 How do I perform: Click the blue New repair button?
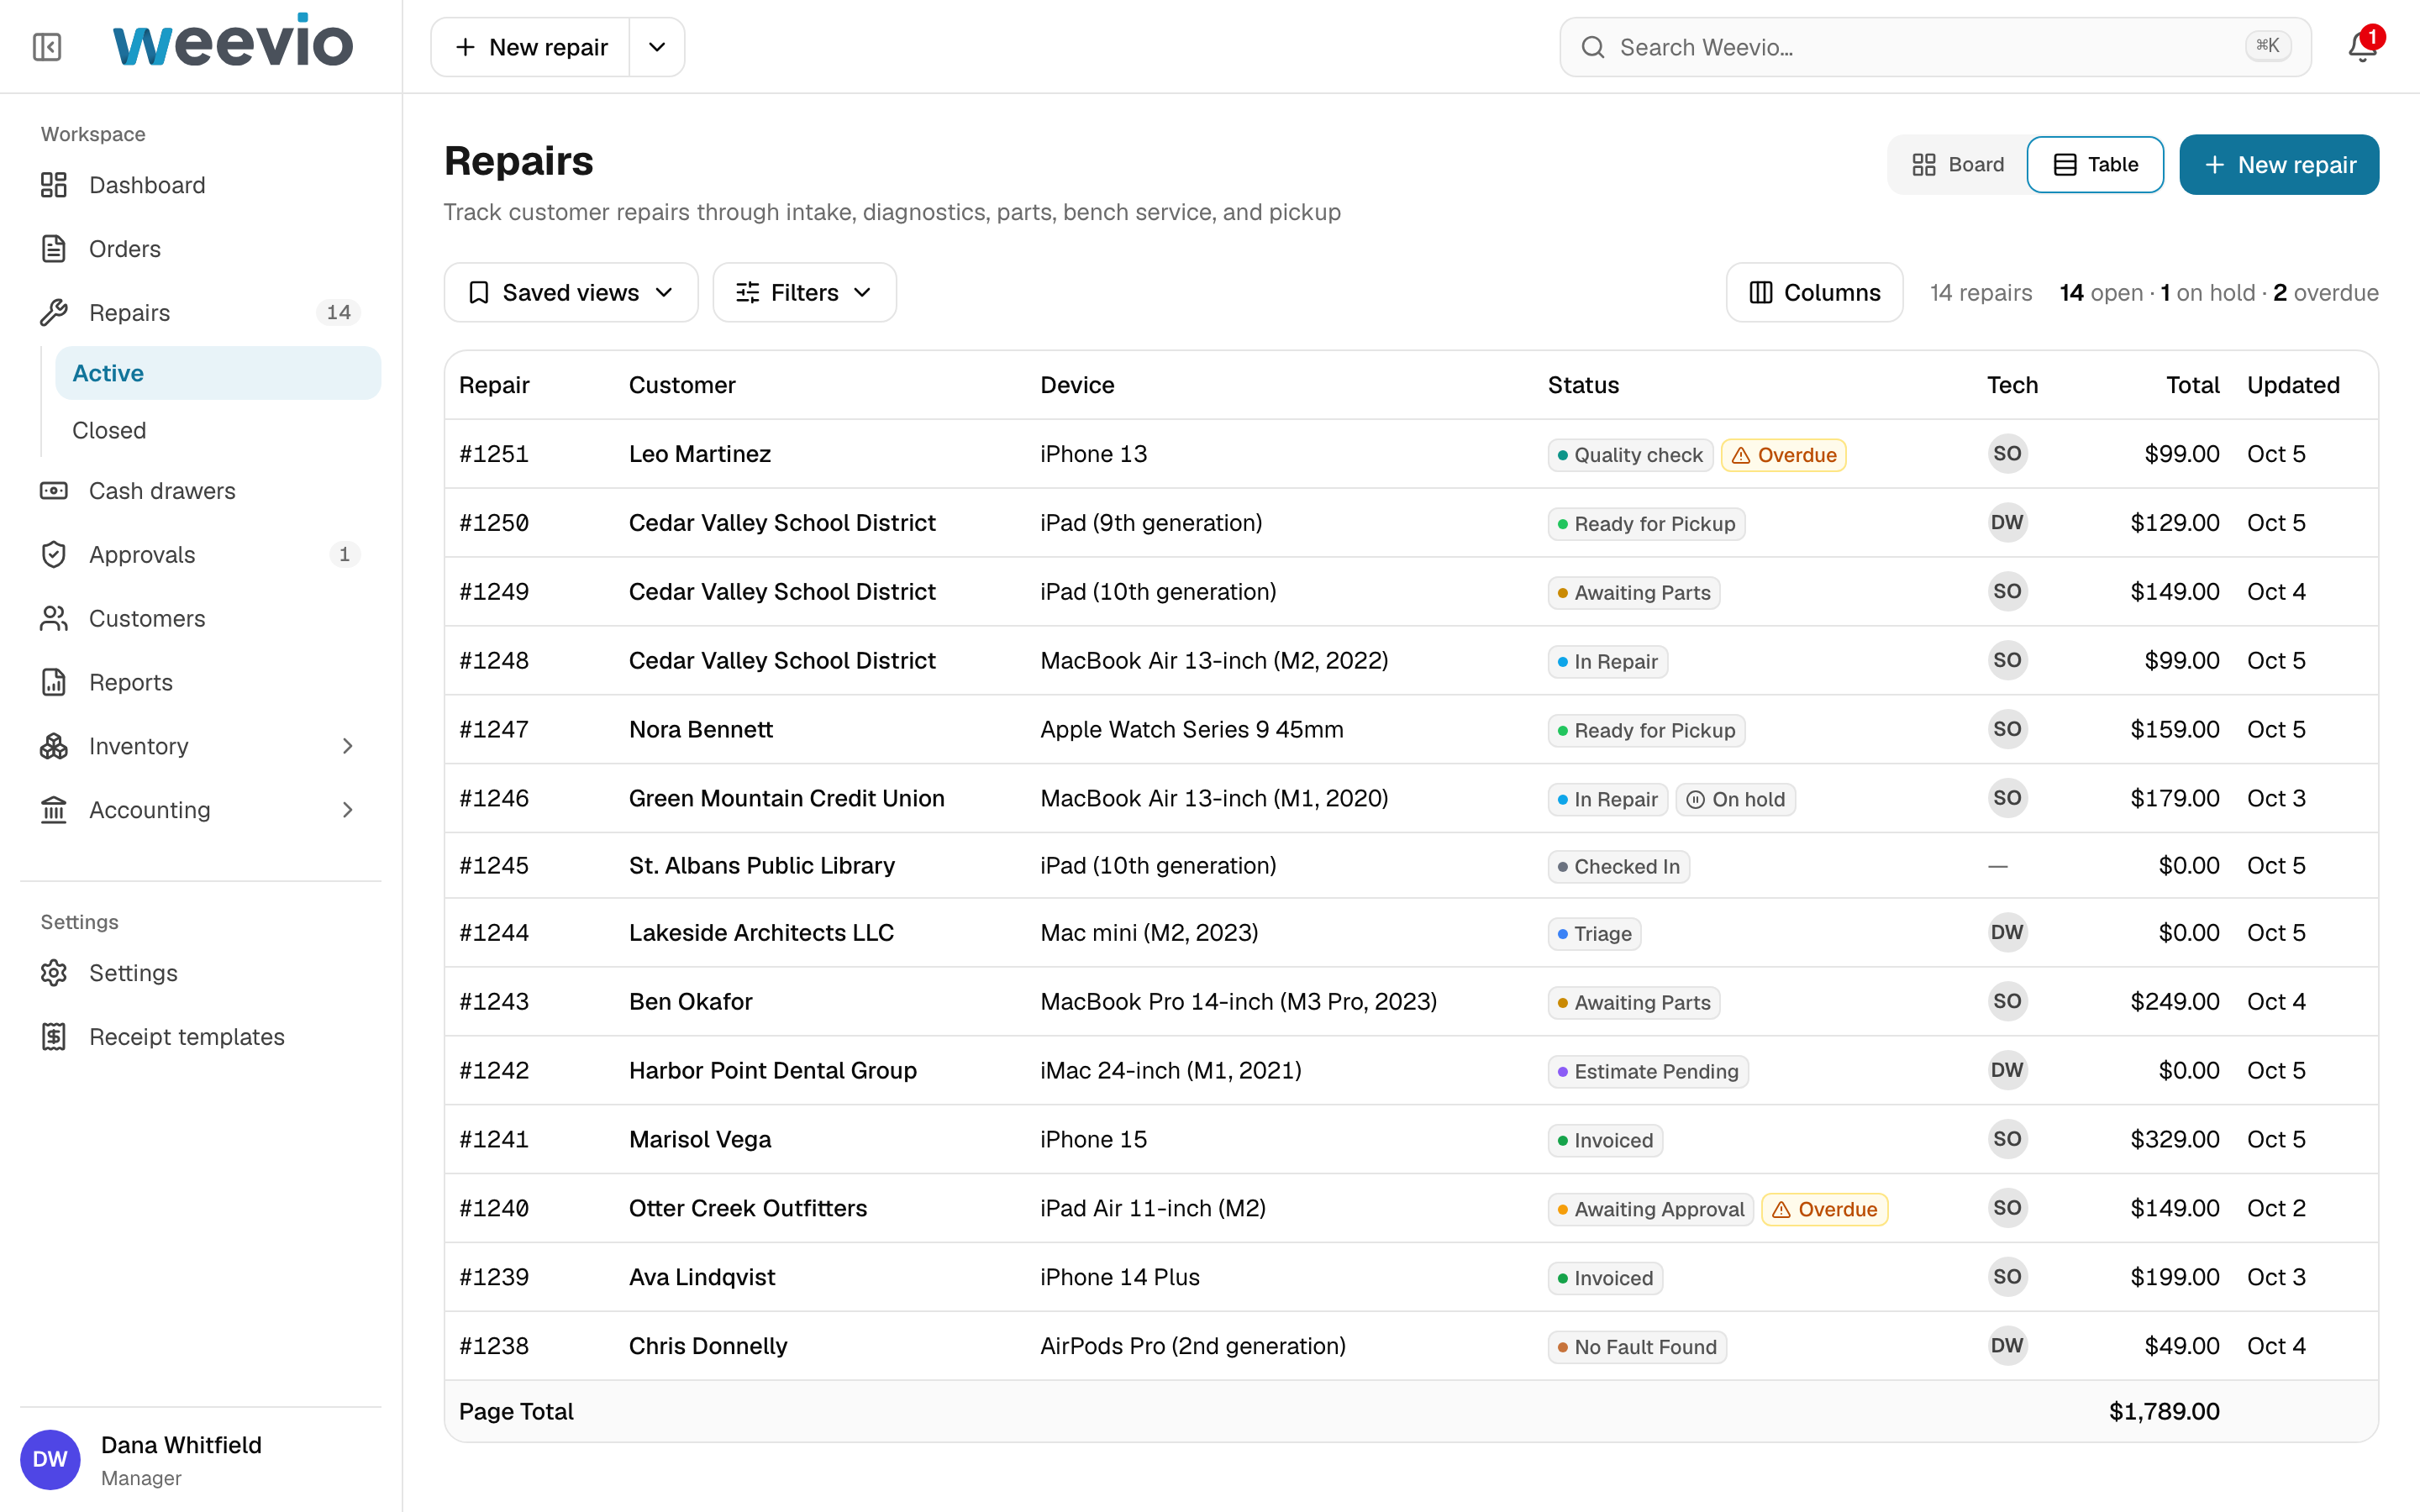[2279, 165]
